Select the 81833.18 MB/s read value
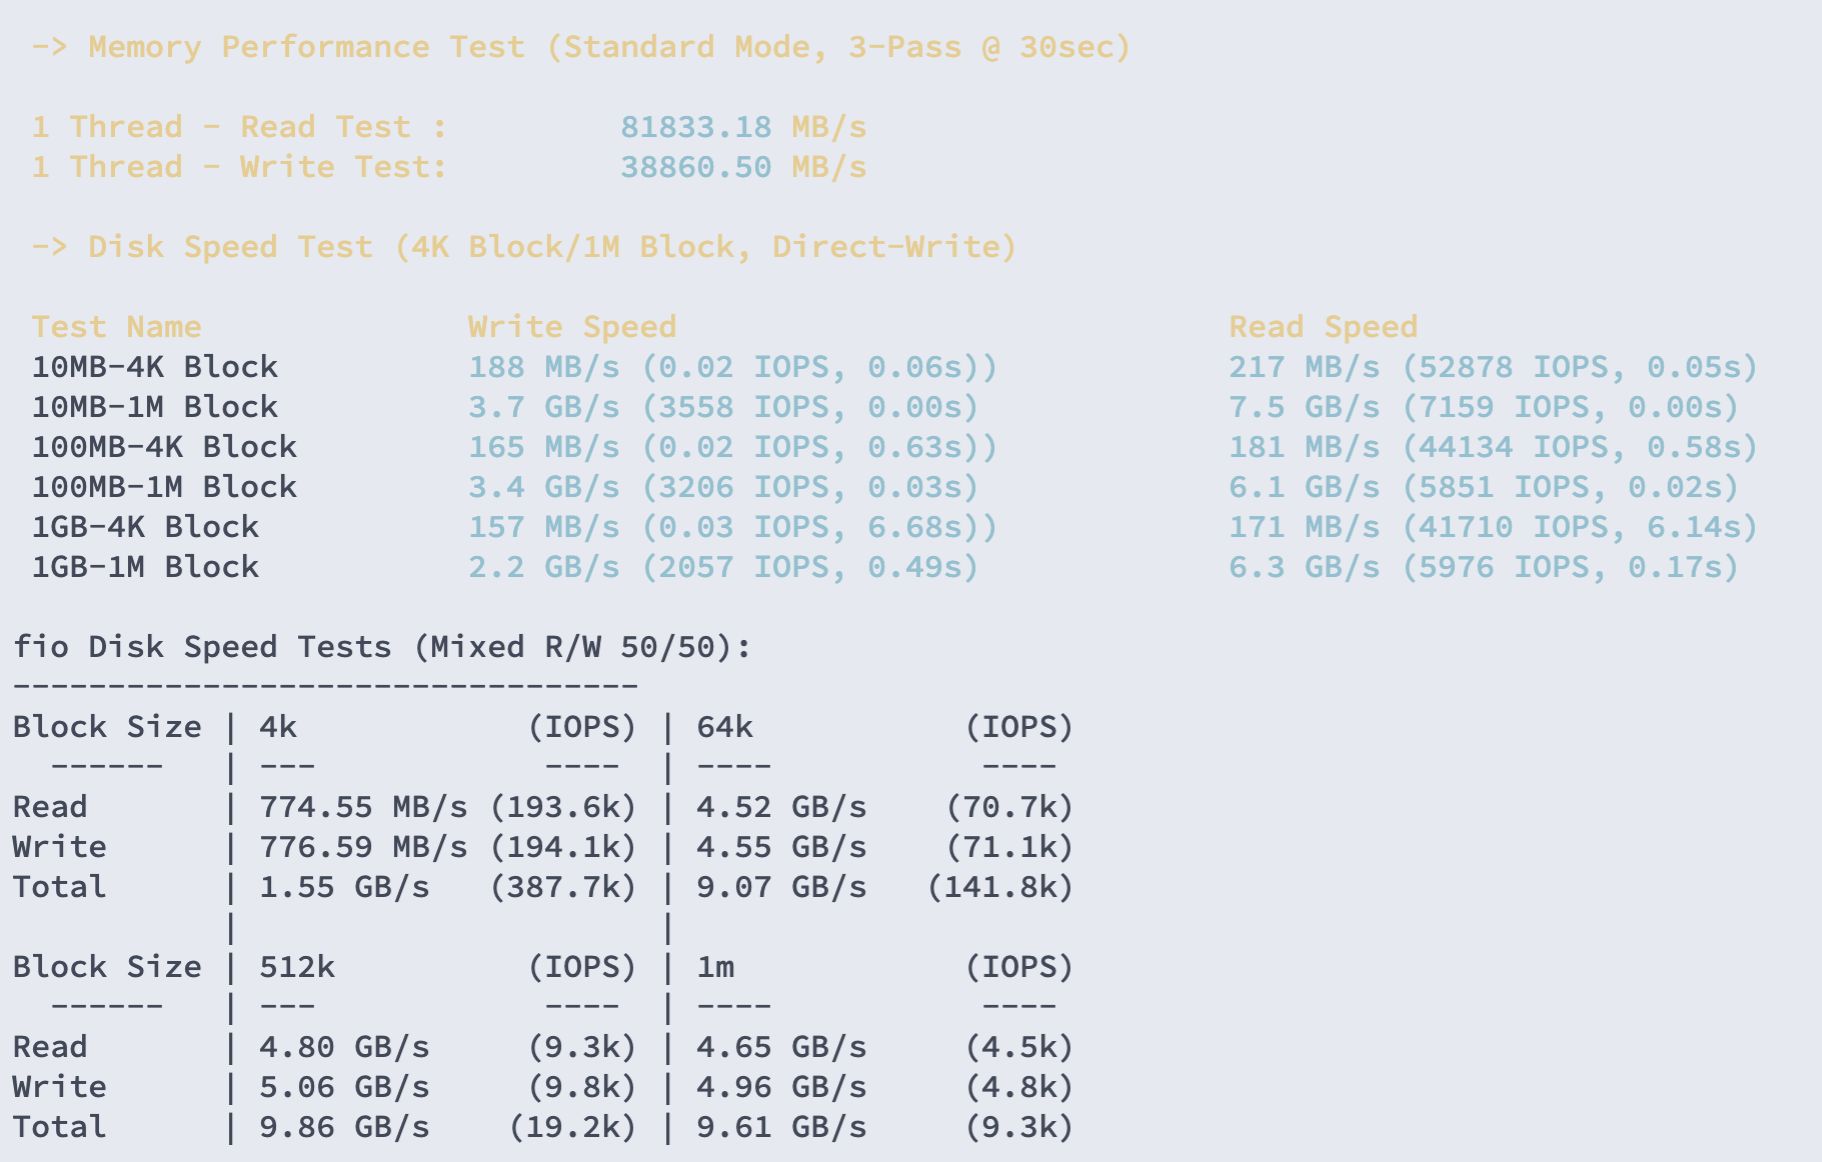 tap(743, 127)
